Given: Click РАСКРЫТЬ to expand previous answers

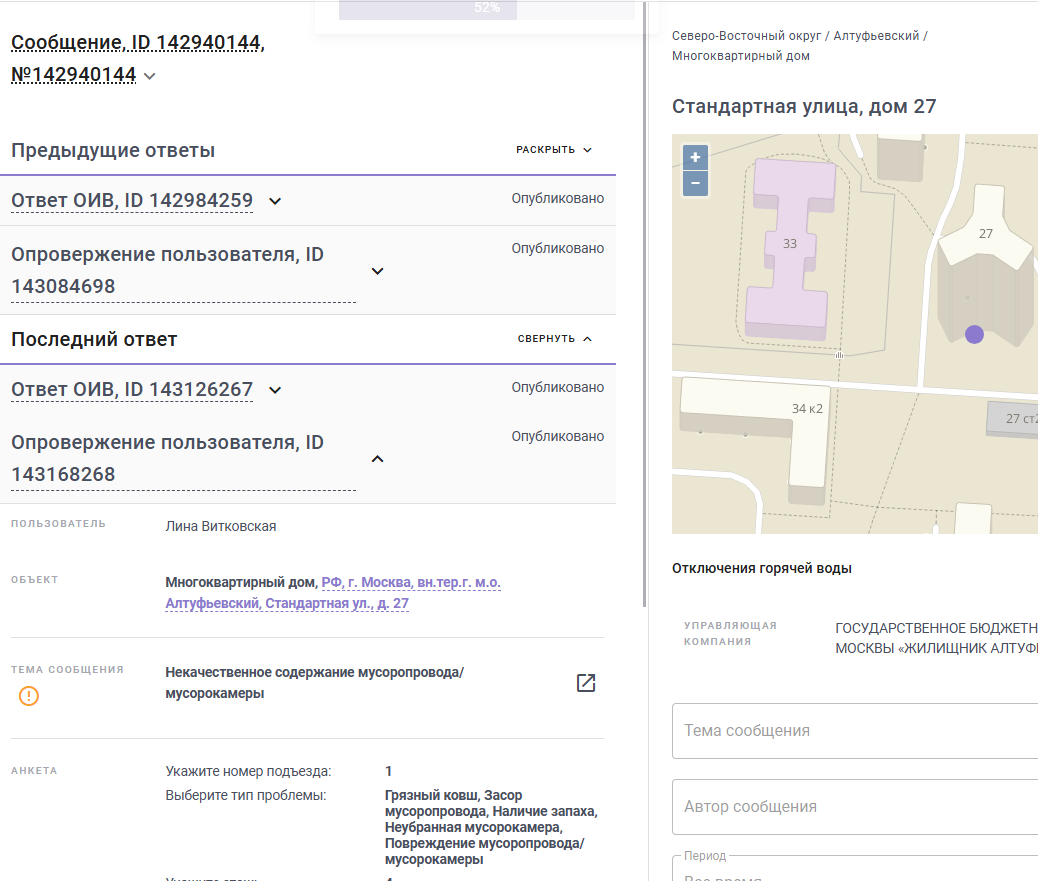Looking at the screenshot, I should pyautogui.click(x=553, y=150).
